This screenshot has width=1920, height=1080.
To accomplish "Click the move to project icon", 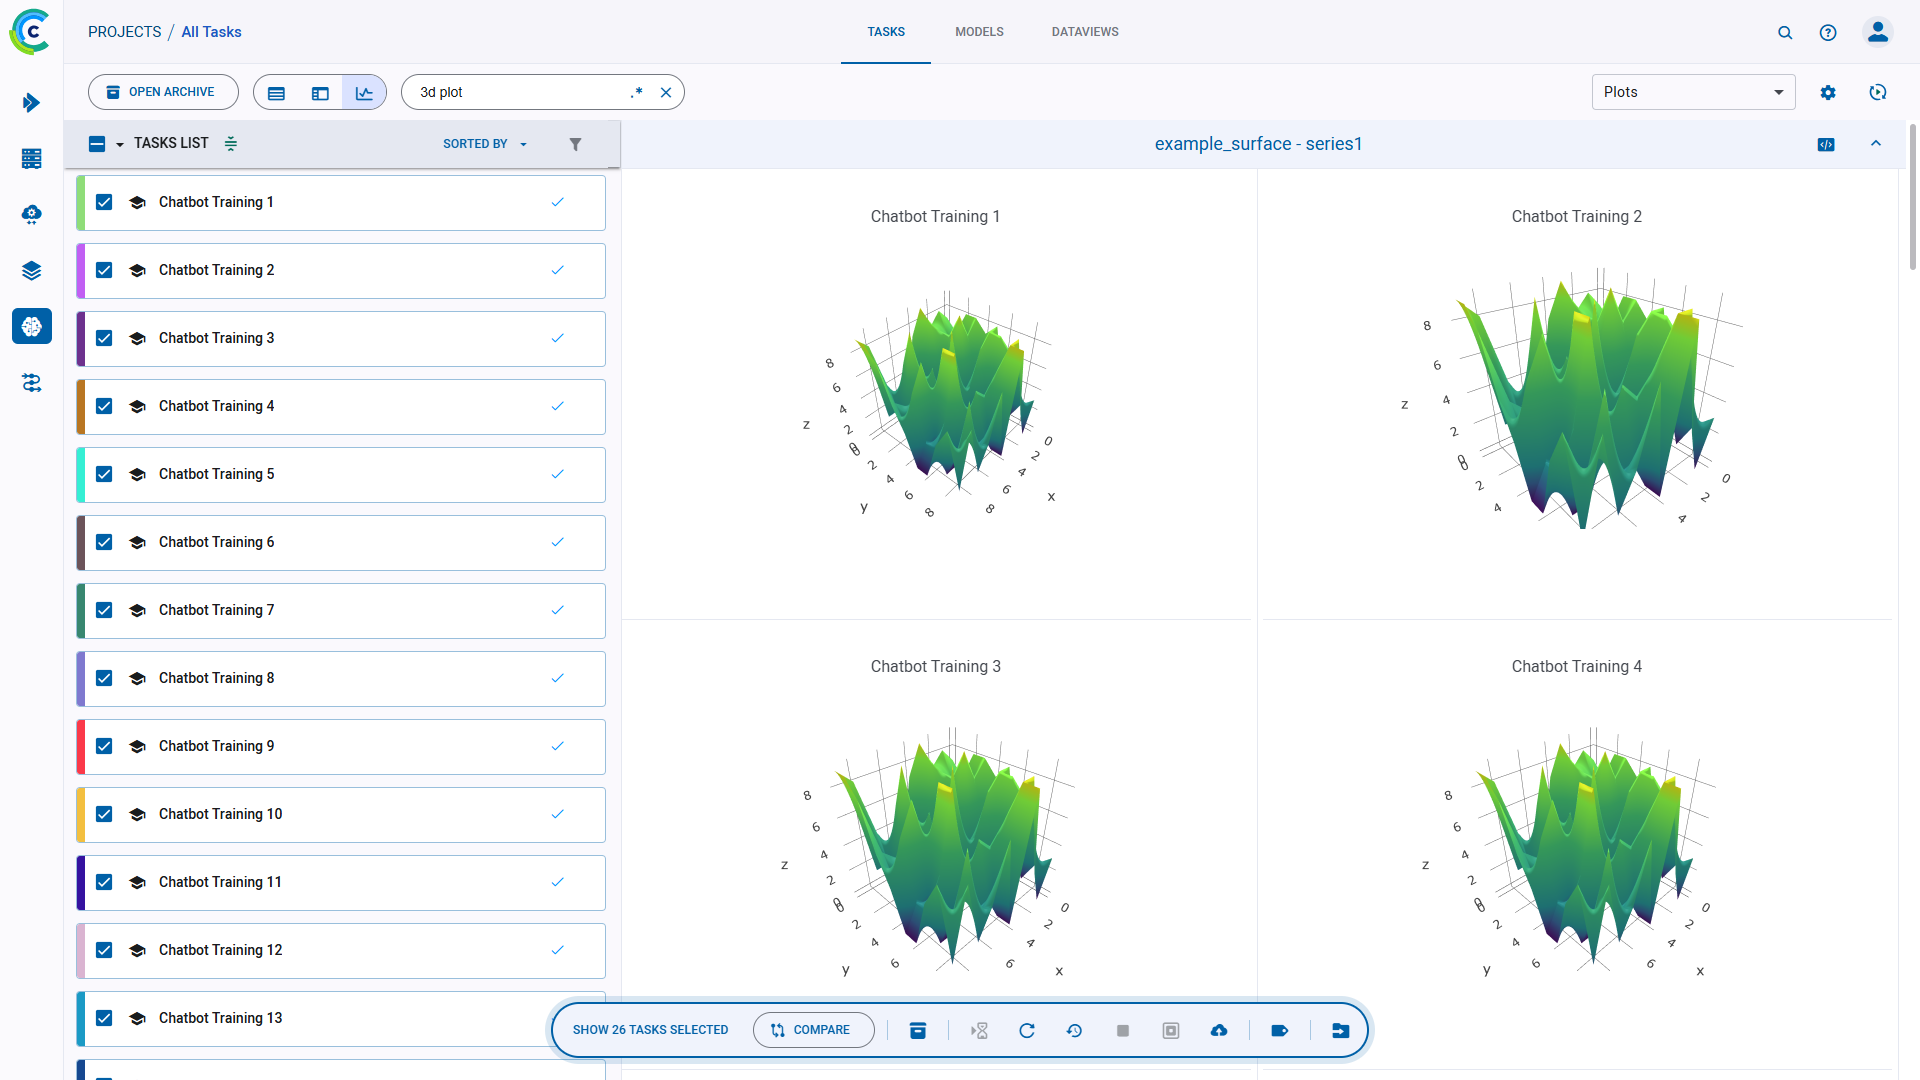I will click(x=1341, y=1030).
